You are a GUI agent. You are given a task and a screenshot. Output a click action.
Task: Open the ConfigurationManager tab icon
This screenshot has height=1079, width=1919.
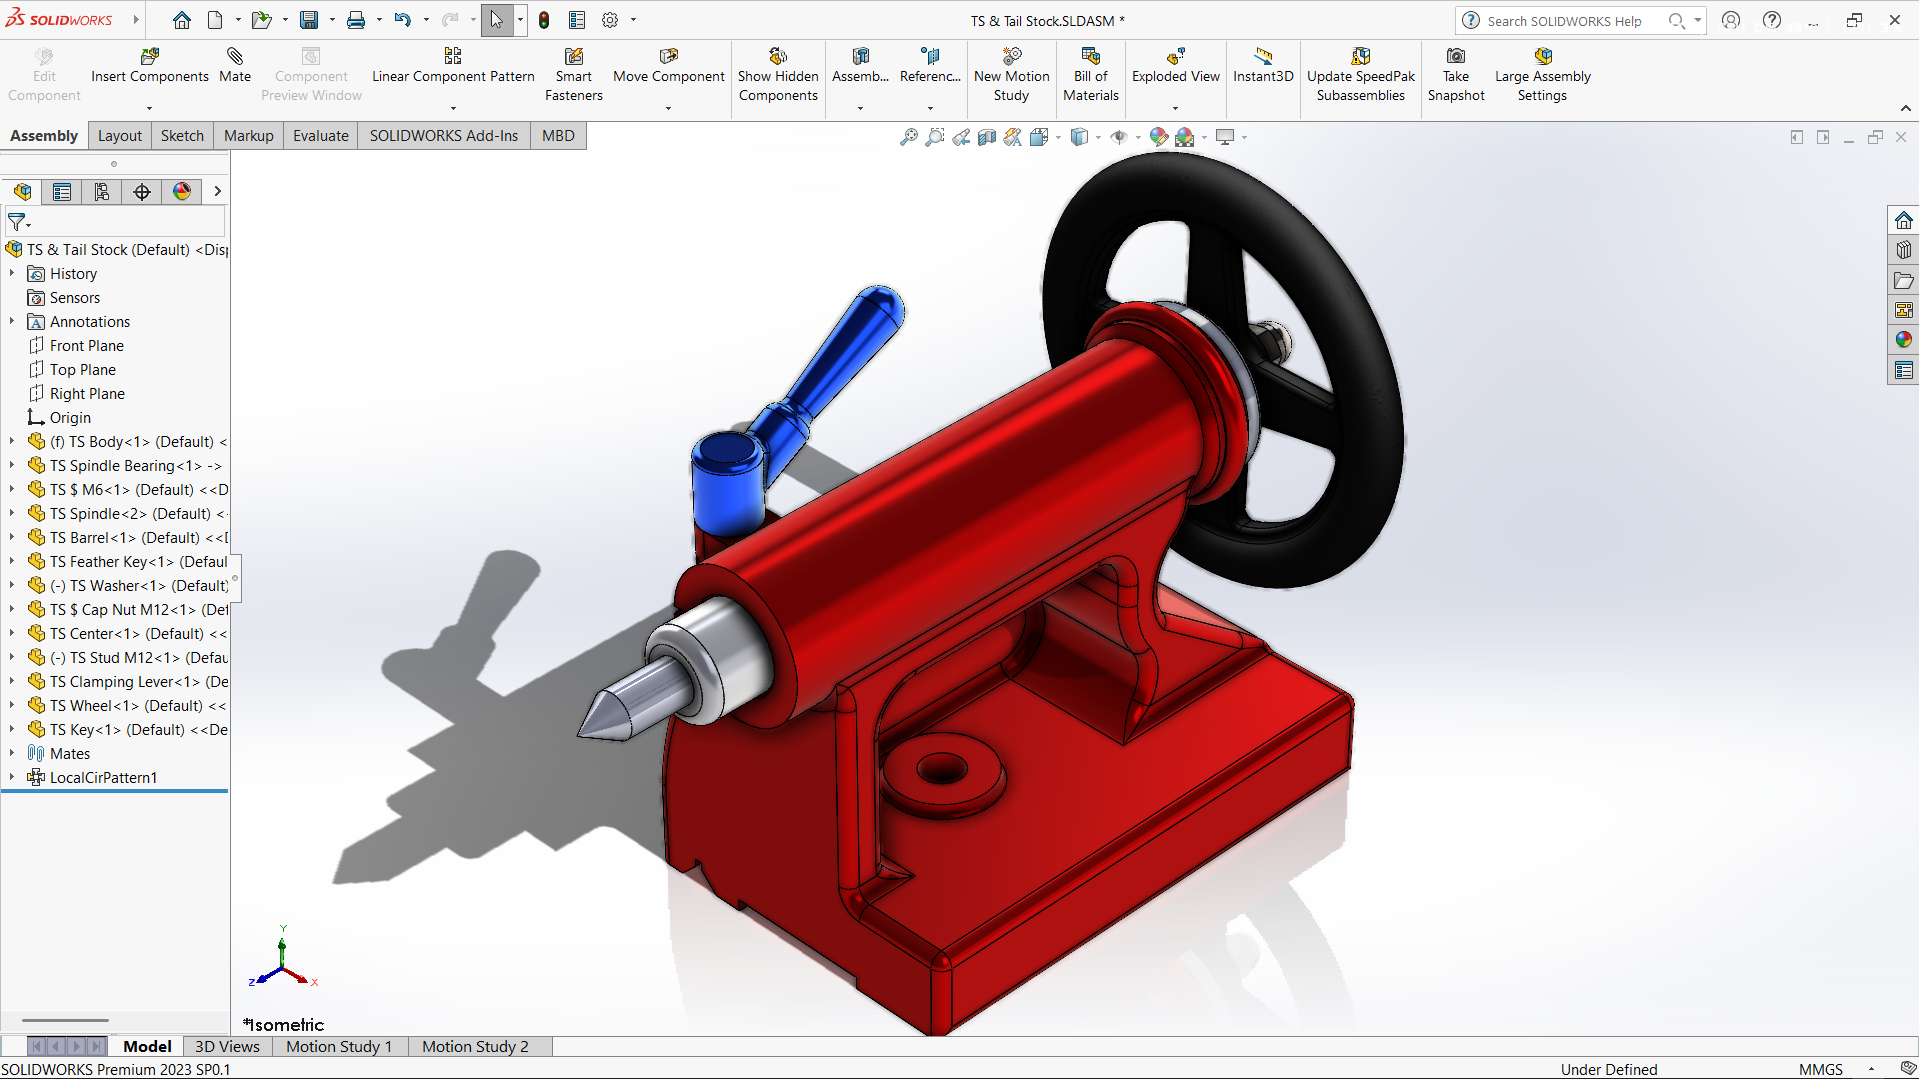(x=102, y=192)
